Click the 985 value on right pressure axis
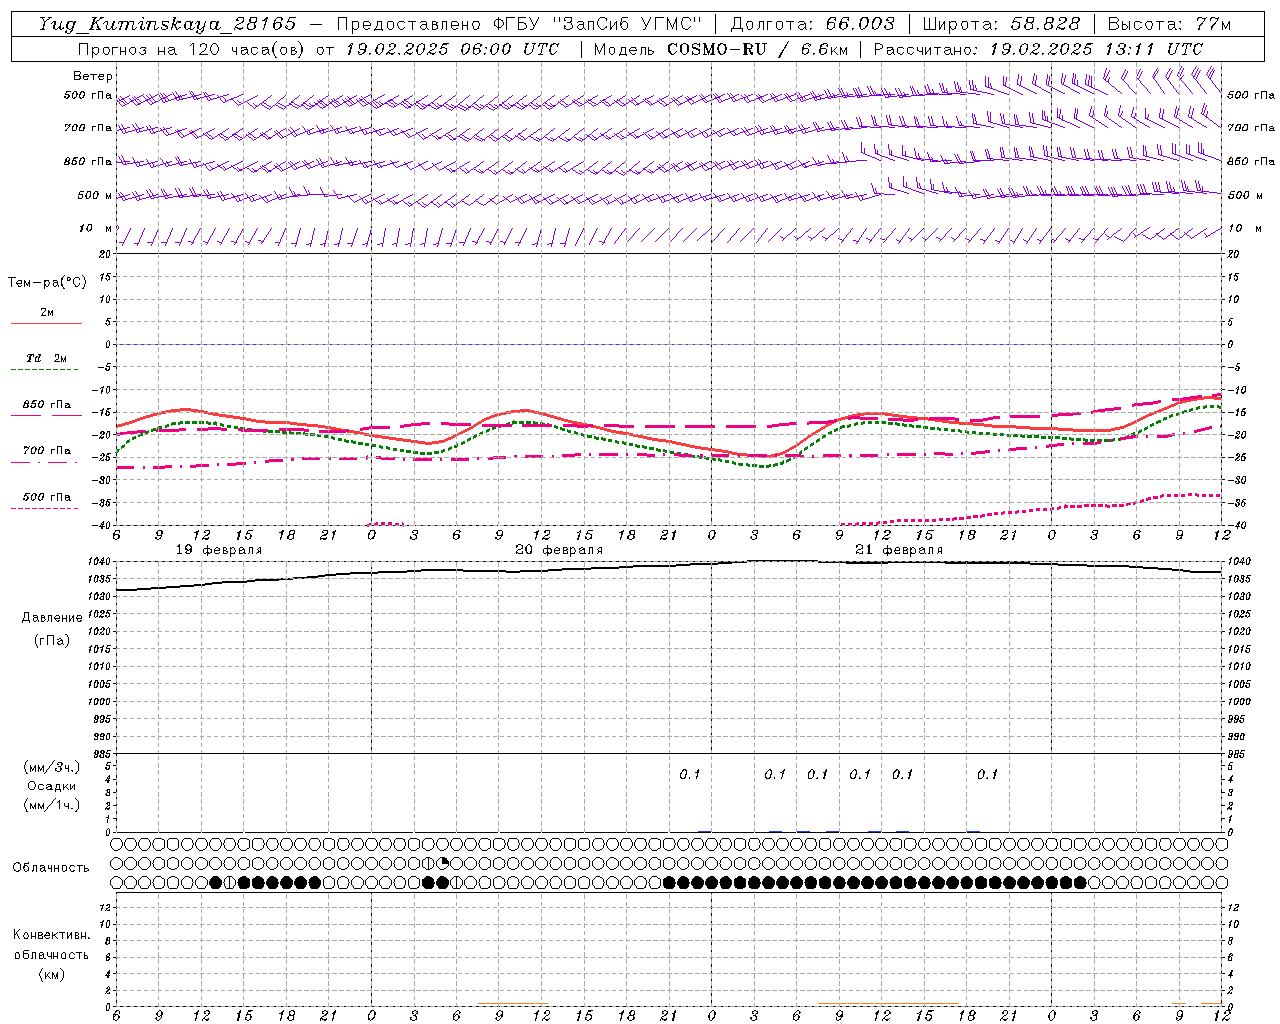The width and height of the screenshot is (1280, 1024). point(1238,754)
